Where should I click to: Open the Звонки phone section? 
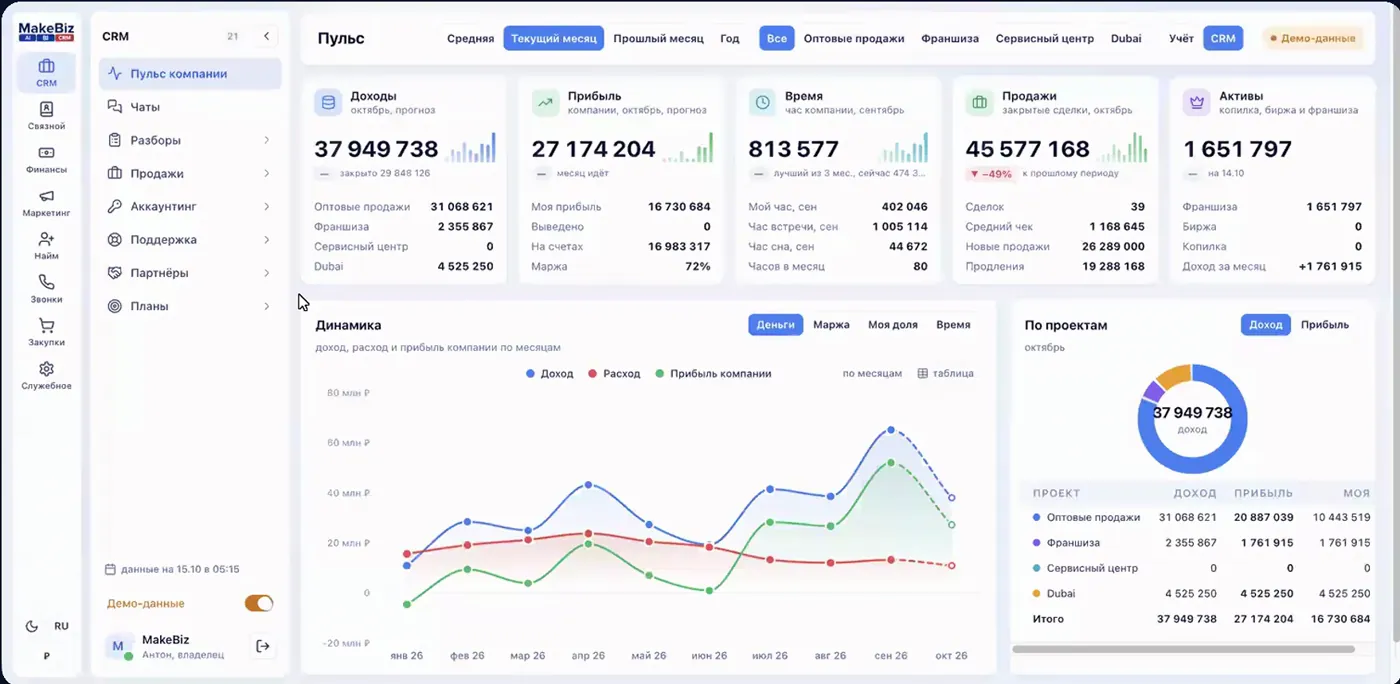[46, 289]
